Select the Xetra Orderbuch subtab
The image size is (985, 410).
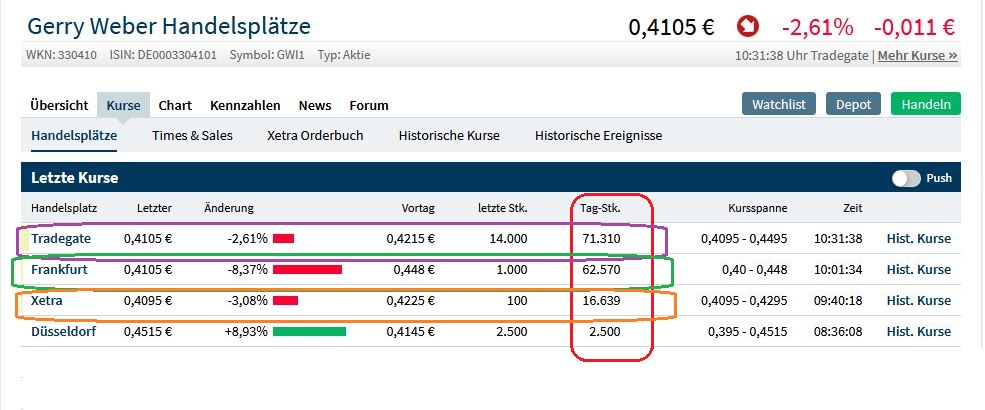pyautogui.click(x=315, y=135)
